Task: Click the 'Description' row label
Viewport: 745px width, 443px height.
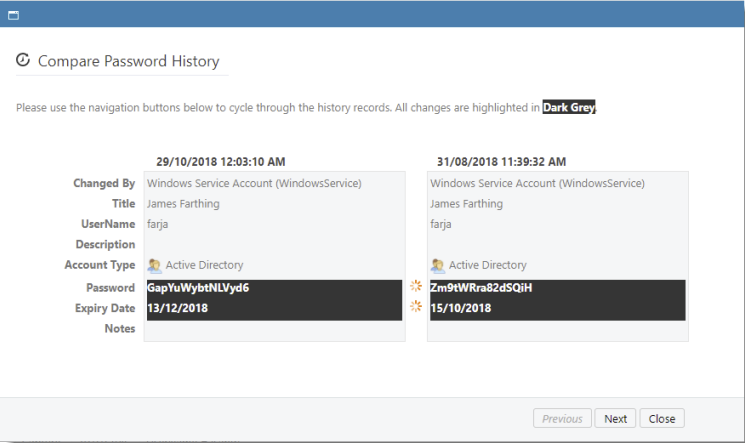Action: (105, 245)
